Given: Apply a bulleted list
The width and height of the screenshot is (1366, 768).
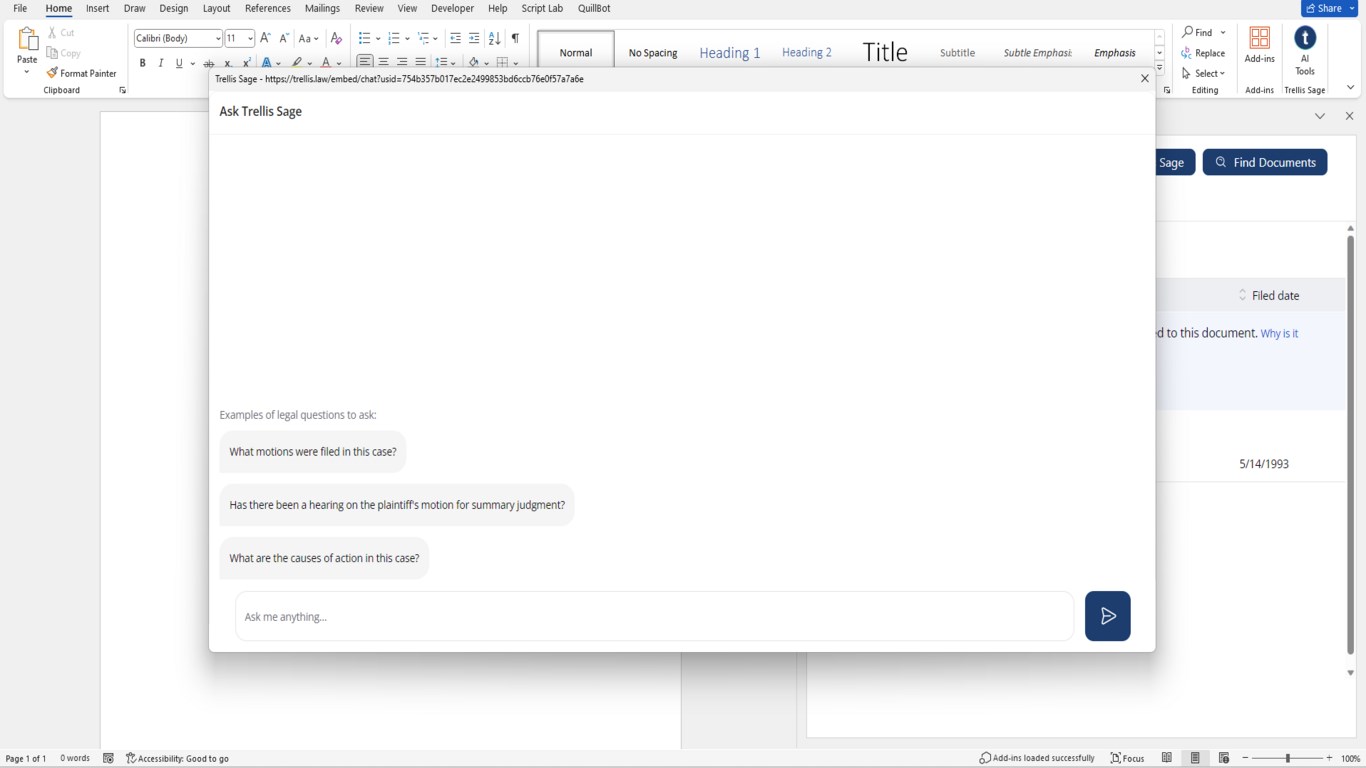Looking at the screenshot, I should click(364, 38).
